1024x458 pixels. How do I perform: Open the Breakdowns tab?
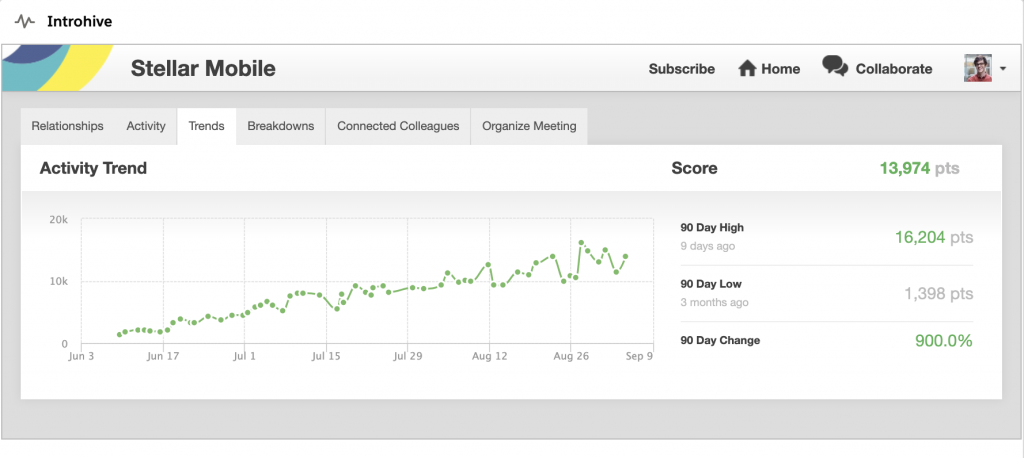click(x=281, y=126)
